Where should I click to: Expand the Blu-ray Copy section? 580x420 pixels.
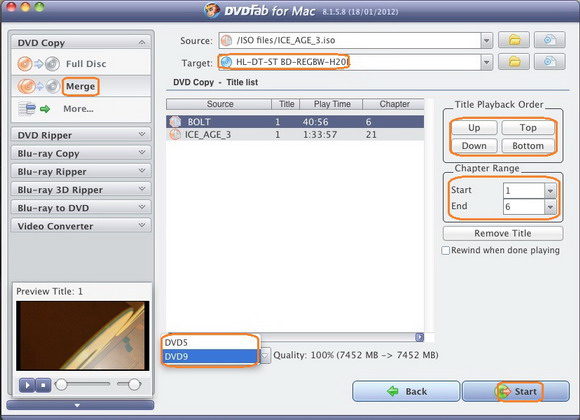coord(81,153)
